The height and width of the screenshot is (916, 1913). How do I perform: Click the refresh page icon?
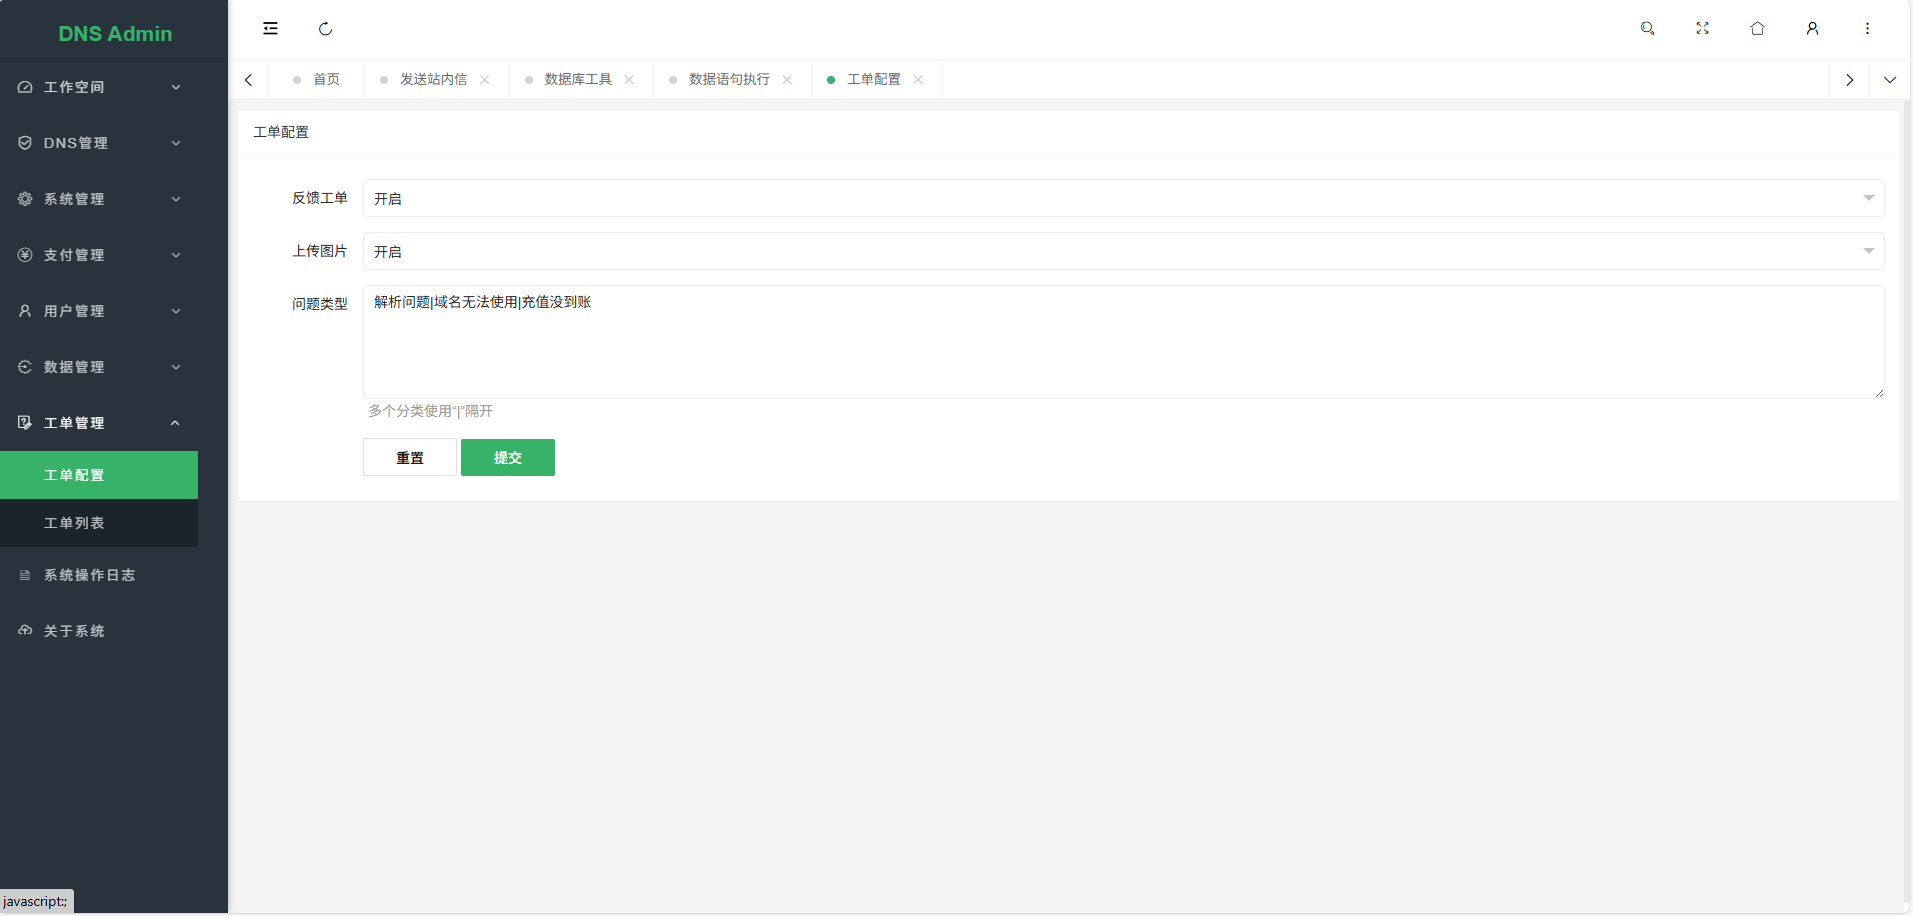325,29
